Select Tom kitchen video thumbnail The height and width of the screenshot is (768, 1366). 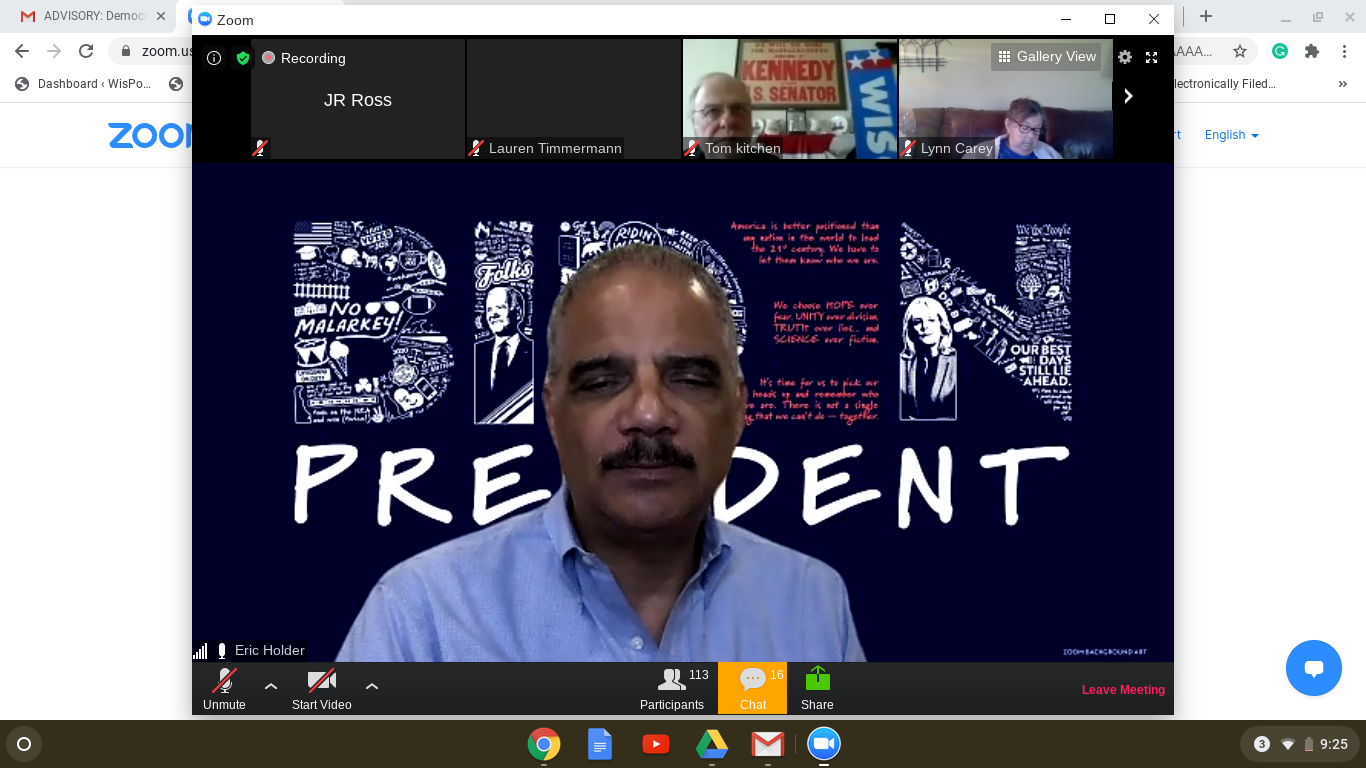coord(790,99)
